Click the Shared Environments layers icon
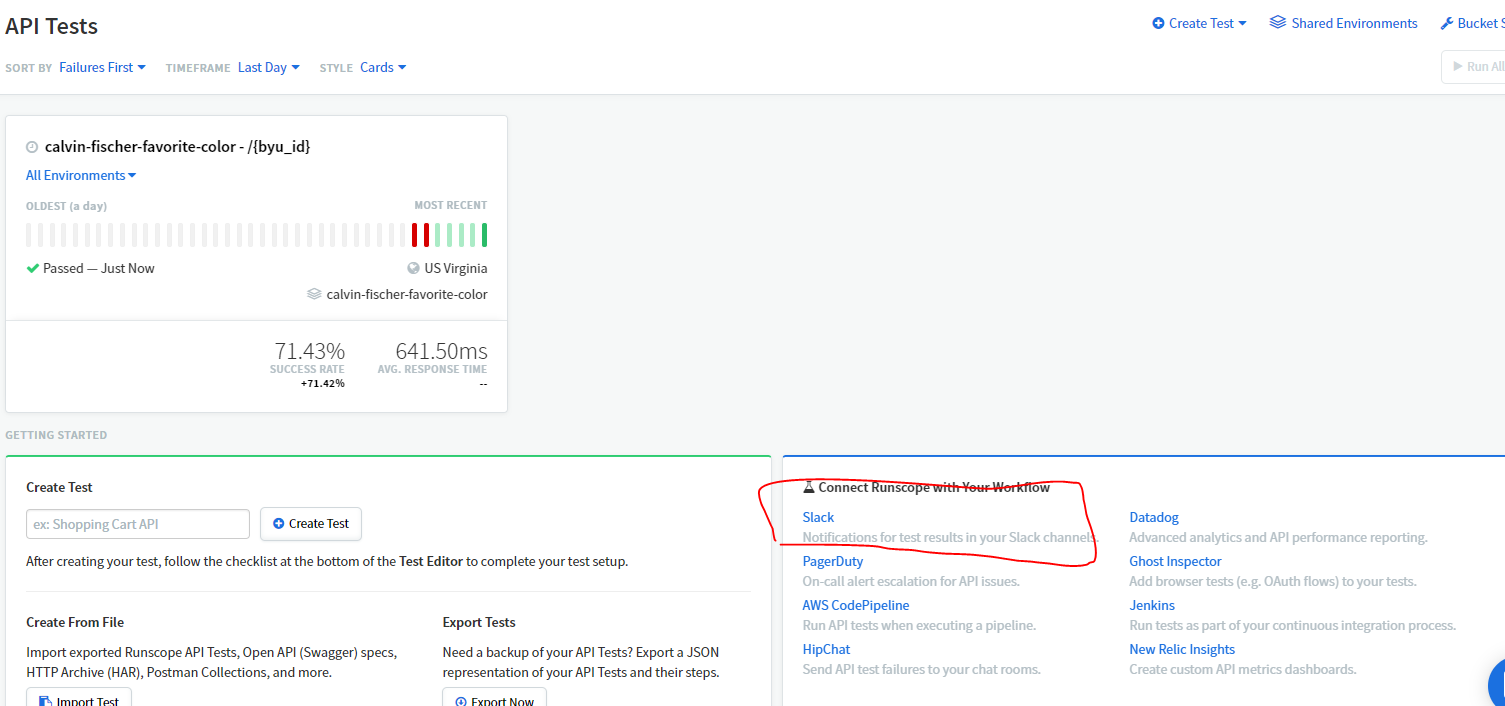1505x706 pixels. [1277, 23]
